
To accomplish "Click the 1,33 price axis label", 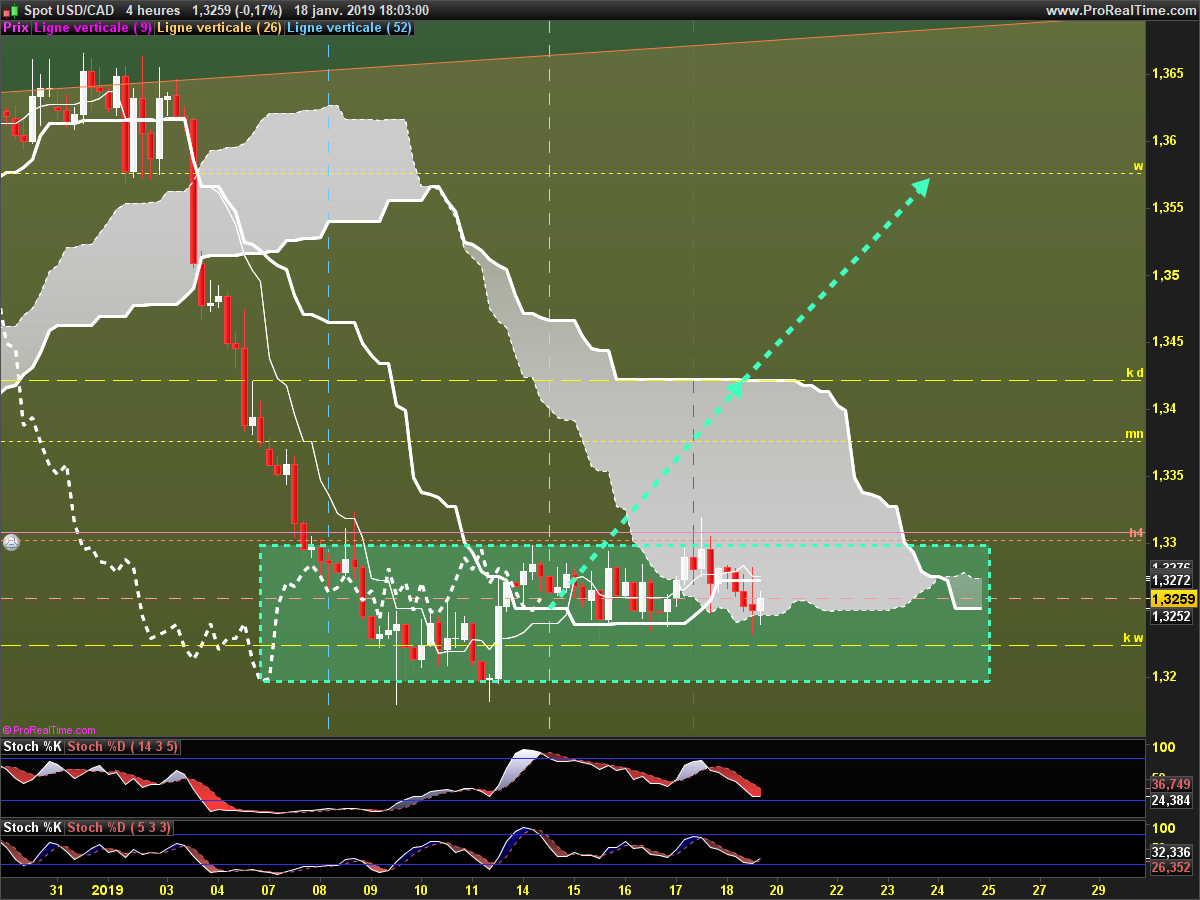I will tap(1164, 542).
